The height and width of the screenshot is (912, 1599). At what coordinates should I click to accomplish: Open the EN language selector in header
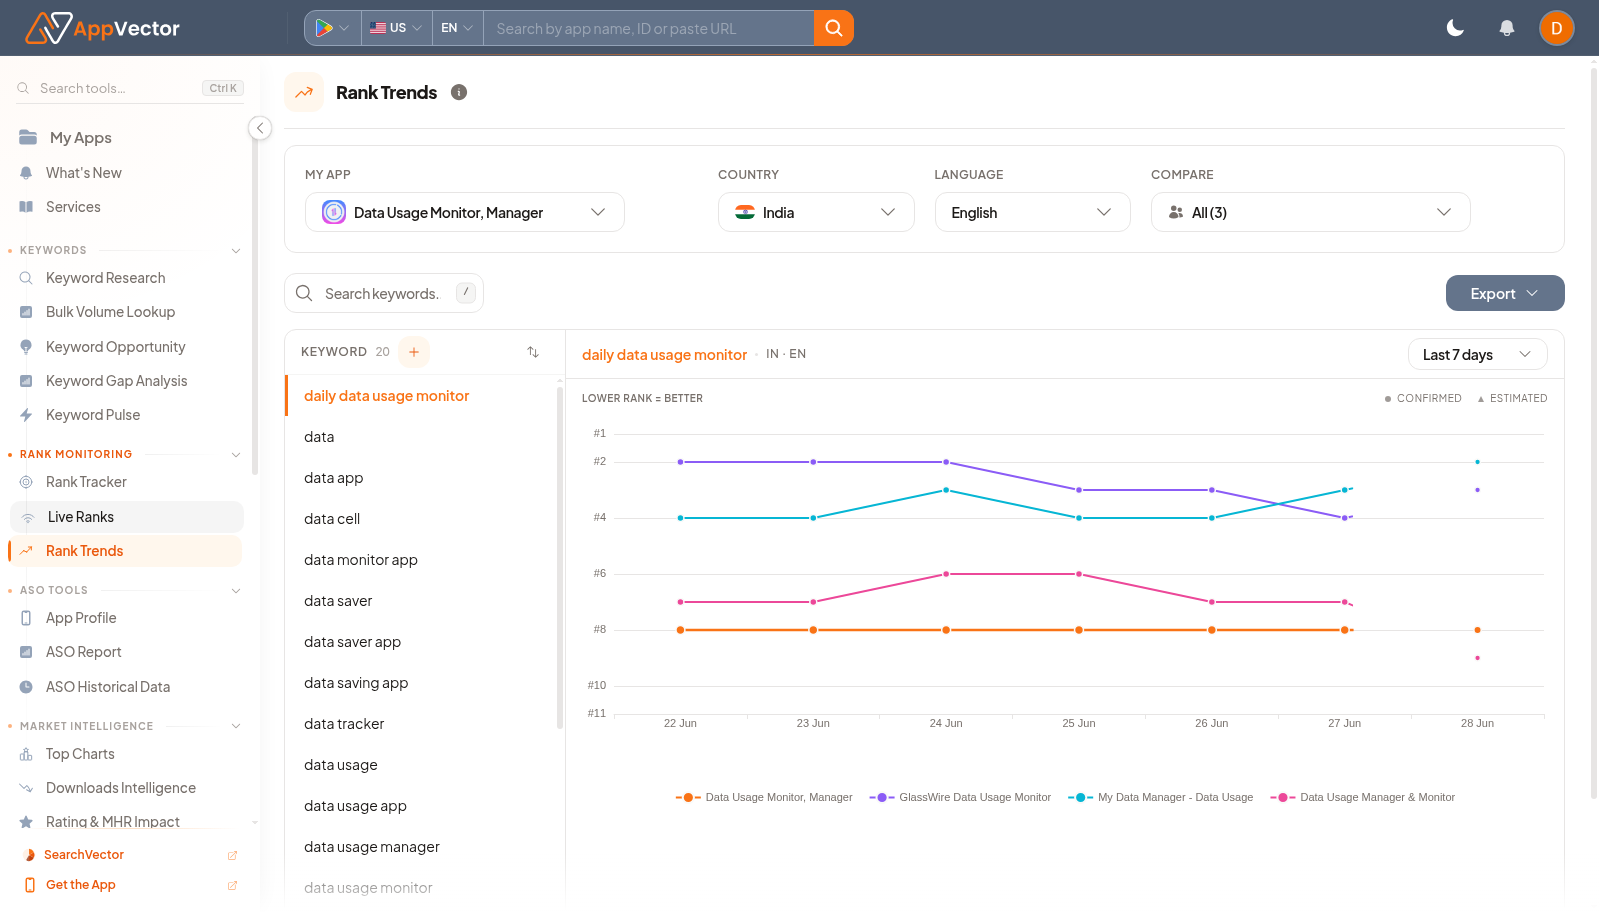(457, 28)
